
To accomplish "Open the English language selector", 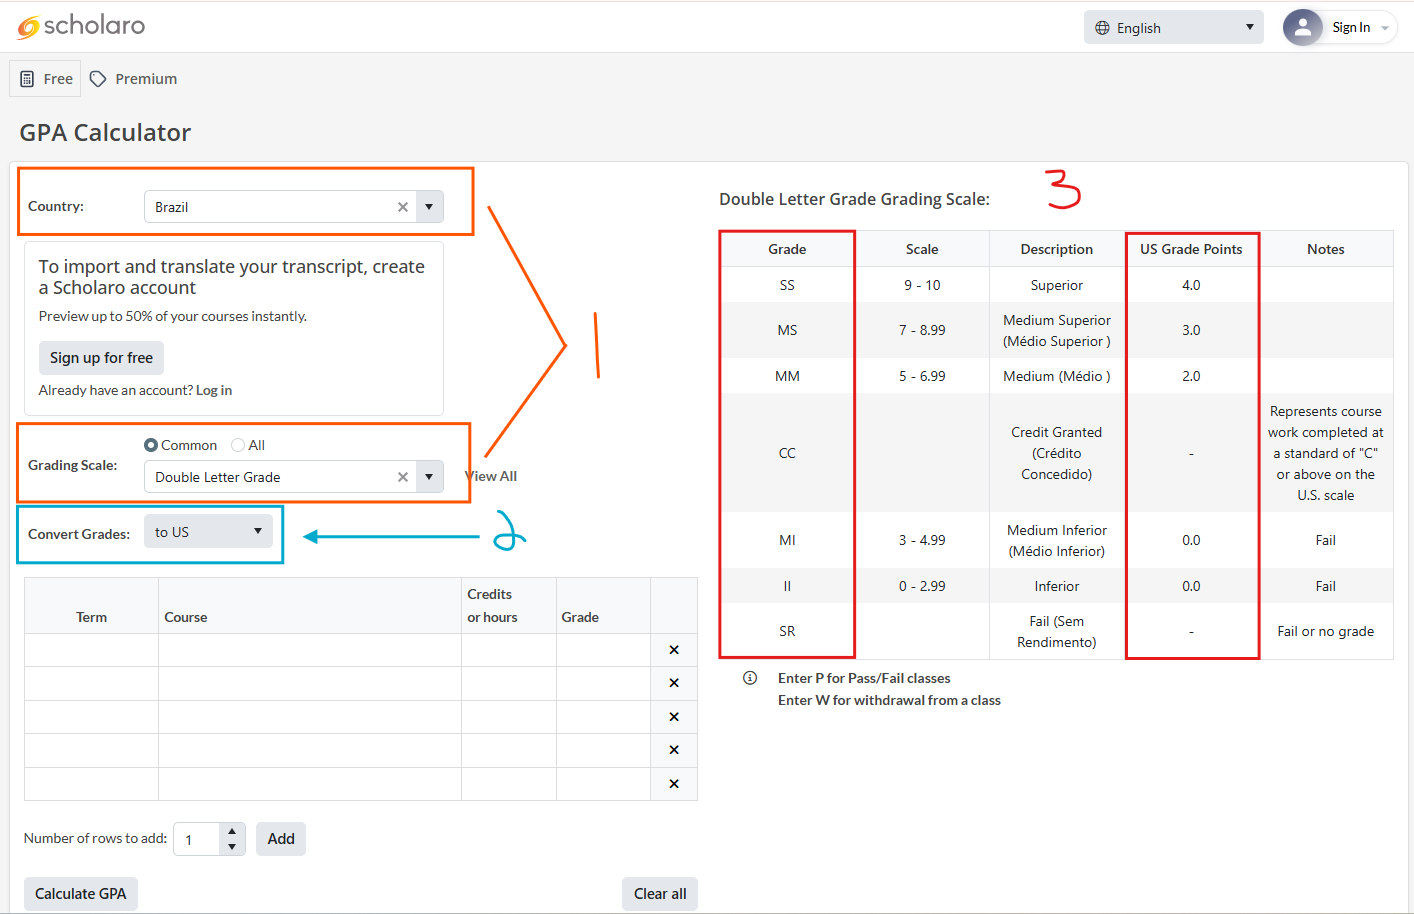I will (1173, 28).
